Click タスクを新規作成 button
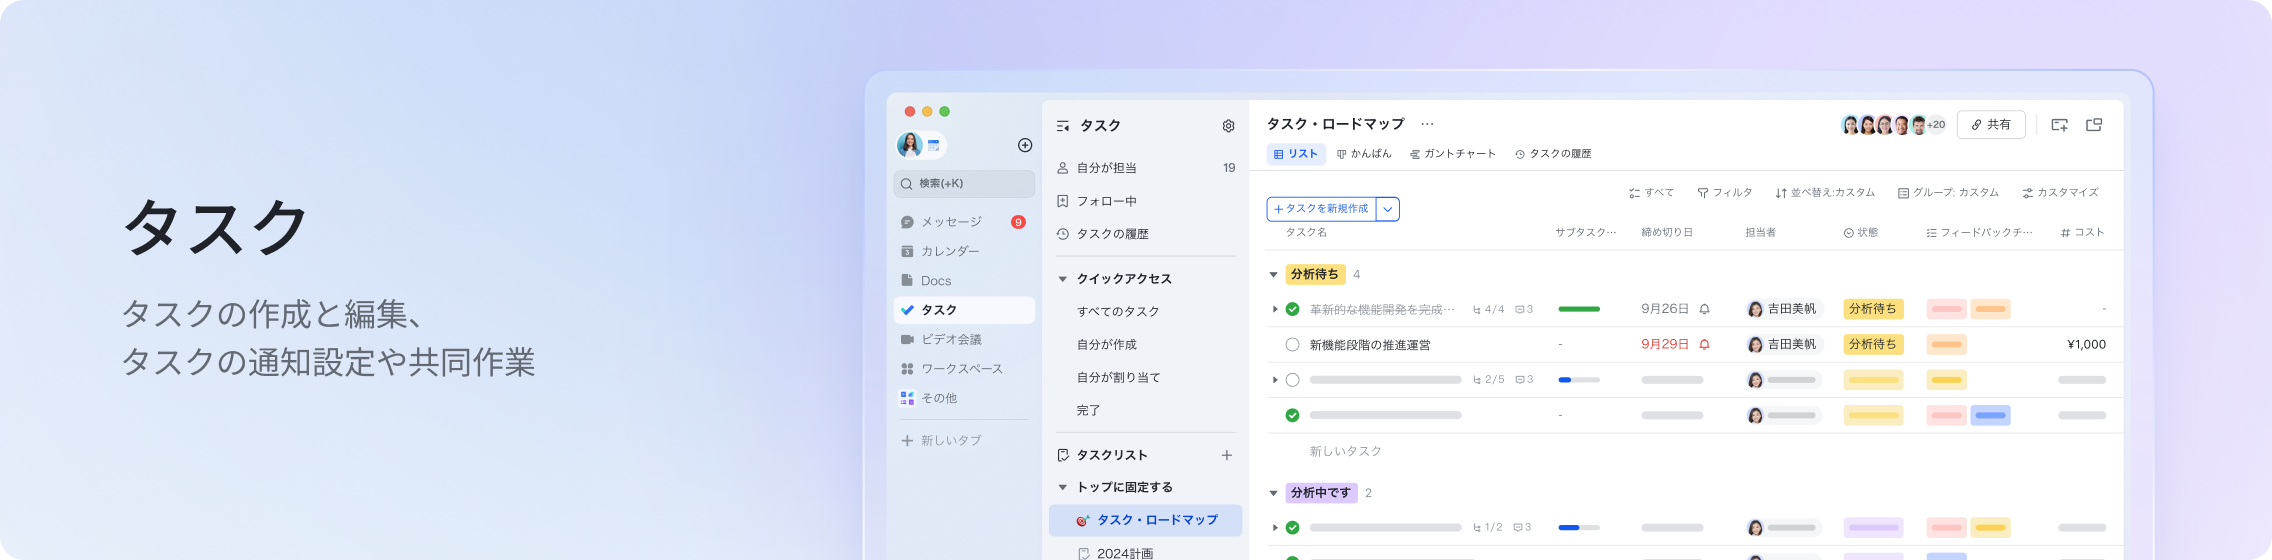The image size is (2272, 560). 1321,209
